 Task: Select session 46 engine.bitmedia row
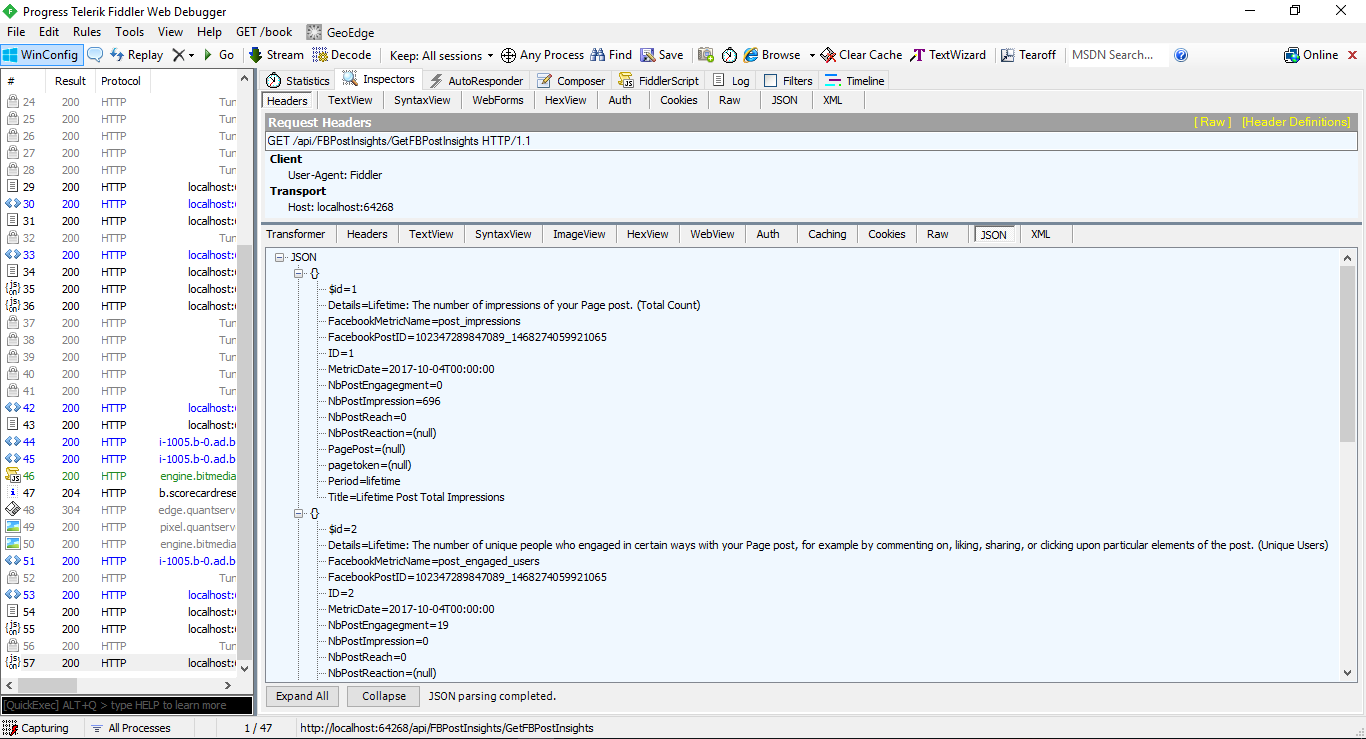click(x=120, y=476)
